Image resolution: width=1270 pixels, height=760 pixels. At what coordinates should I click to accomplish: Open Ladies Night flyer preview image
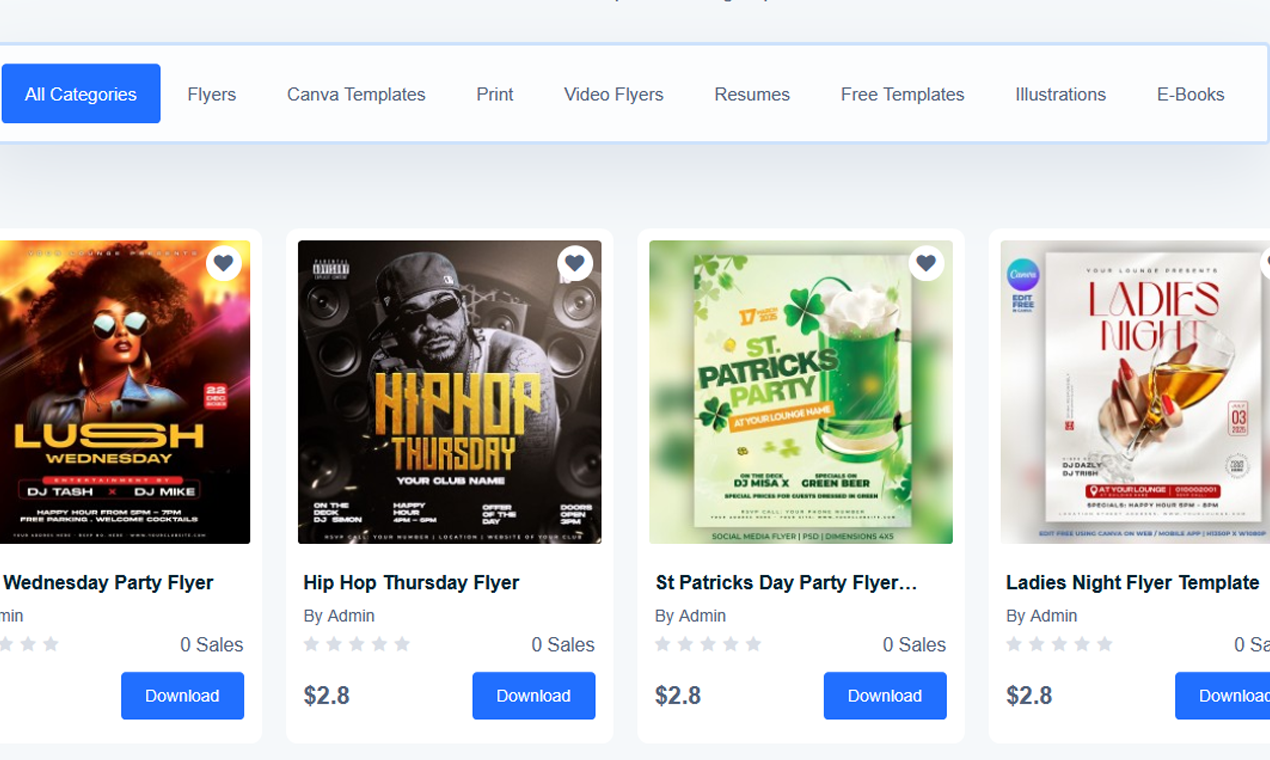[1135, 392]
